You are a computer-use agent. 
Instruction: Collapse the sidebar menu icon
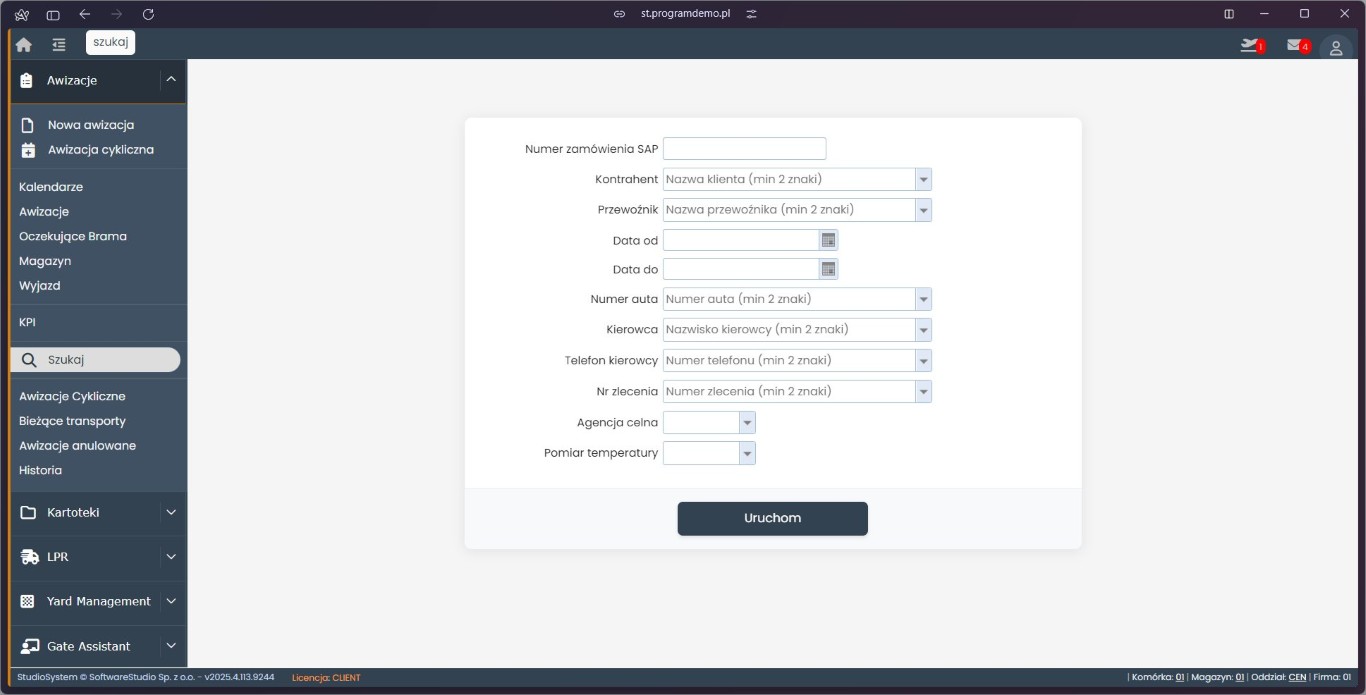click(59, 45)
